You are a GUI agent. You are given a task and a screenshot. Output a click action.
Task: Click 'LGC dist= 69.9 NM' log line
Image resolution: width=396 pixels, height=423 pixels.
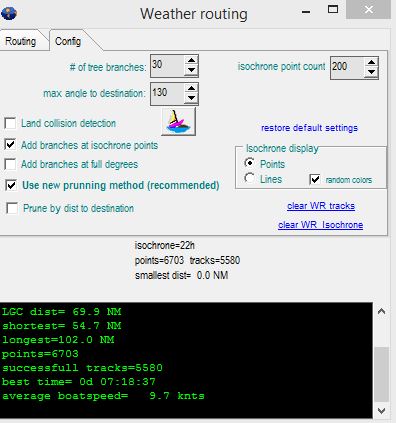coord(62,312)
